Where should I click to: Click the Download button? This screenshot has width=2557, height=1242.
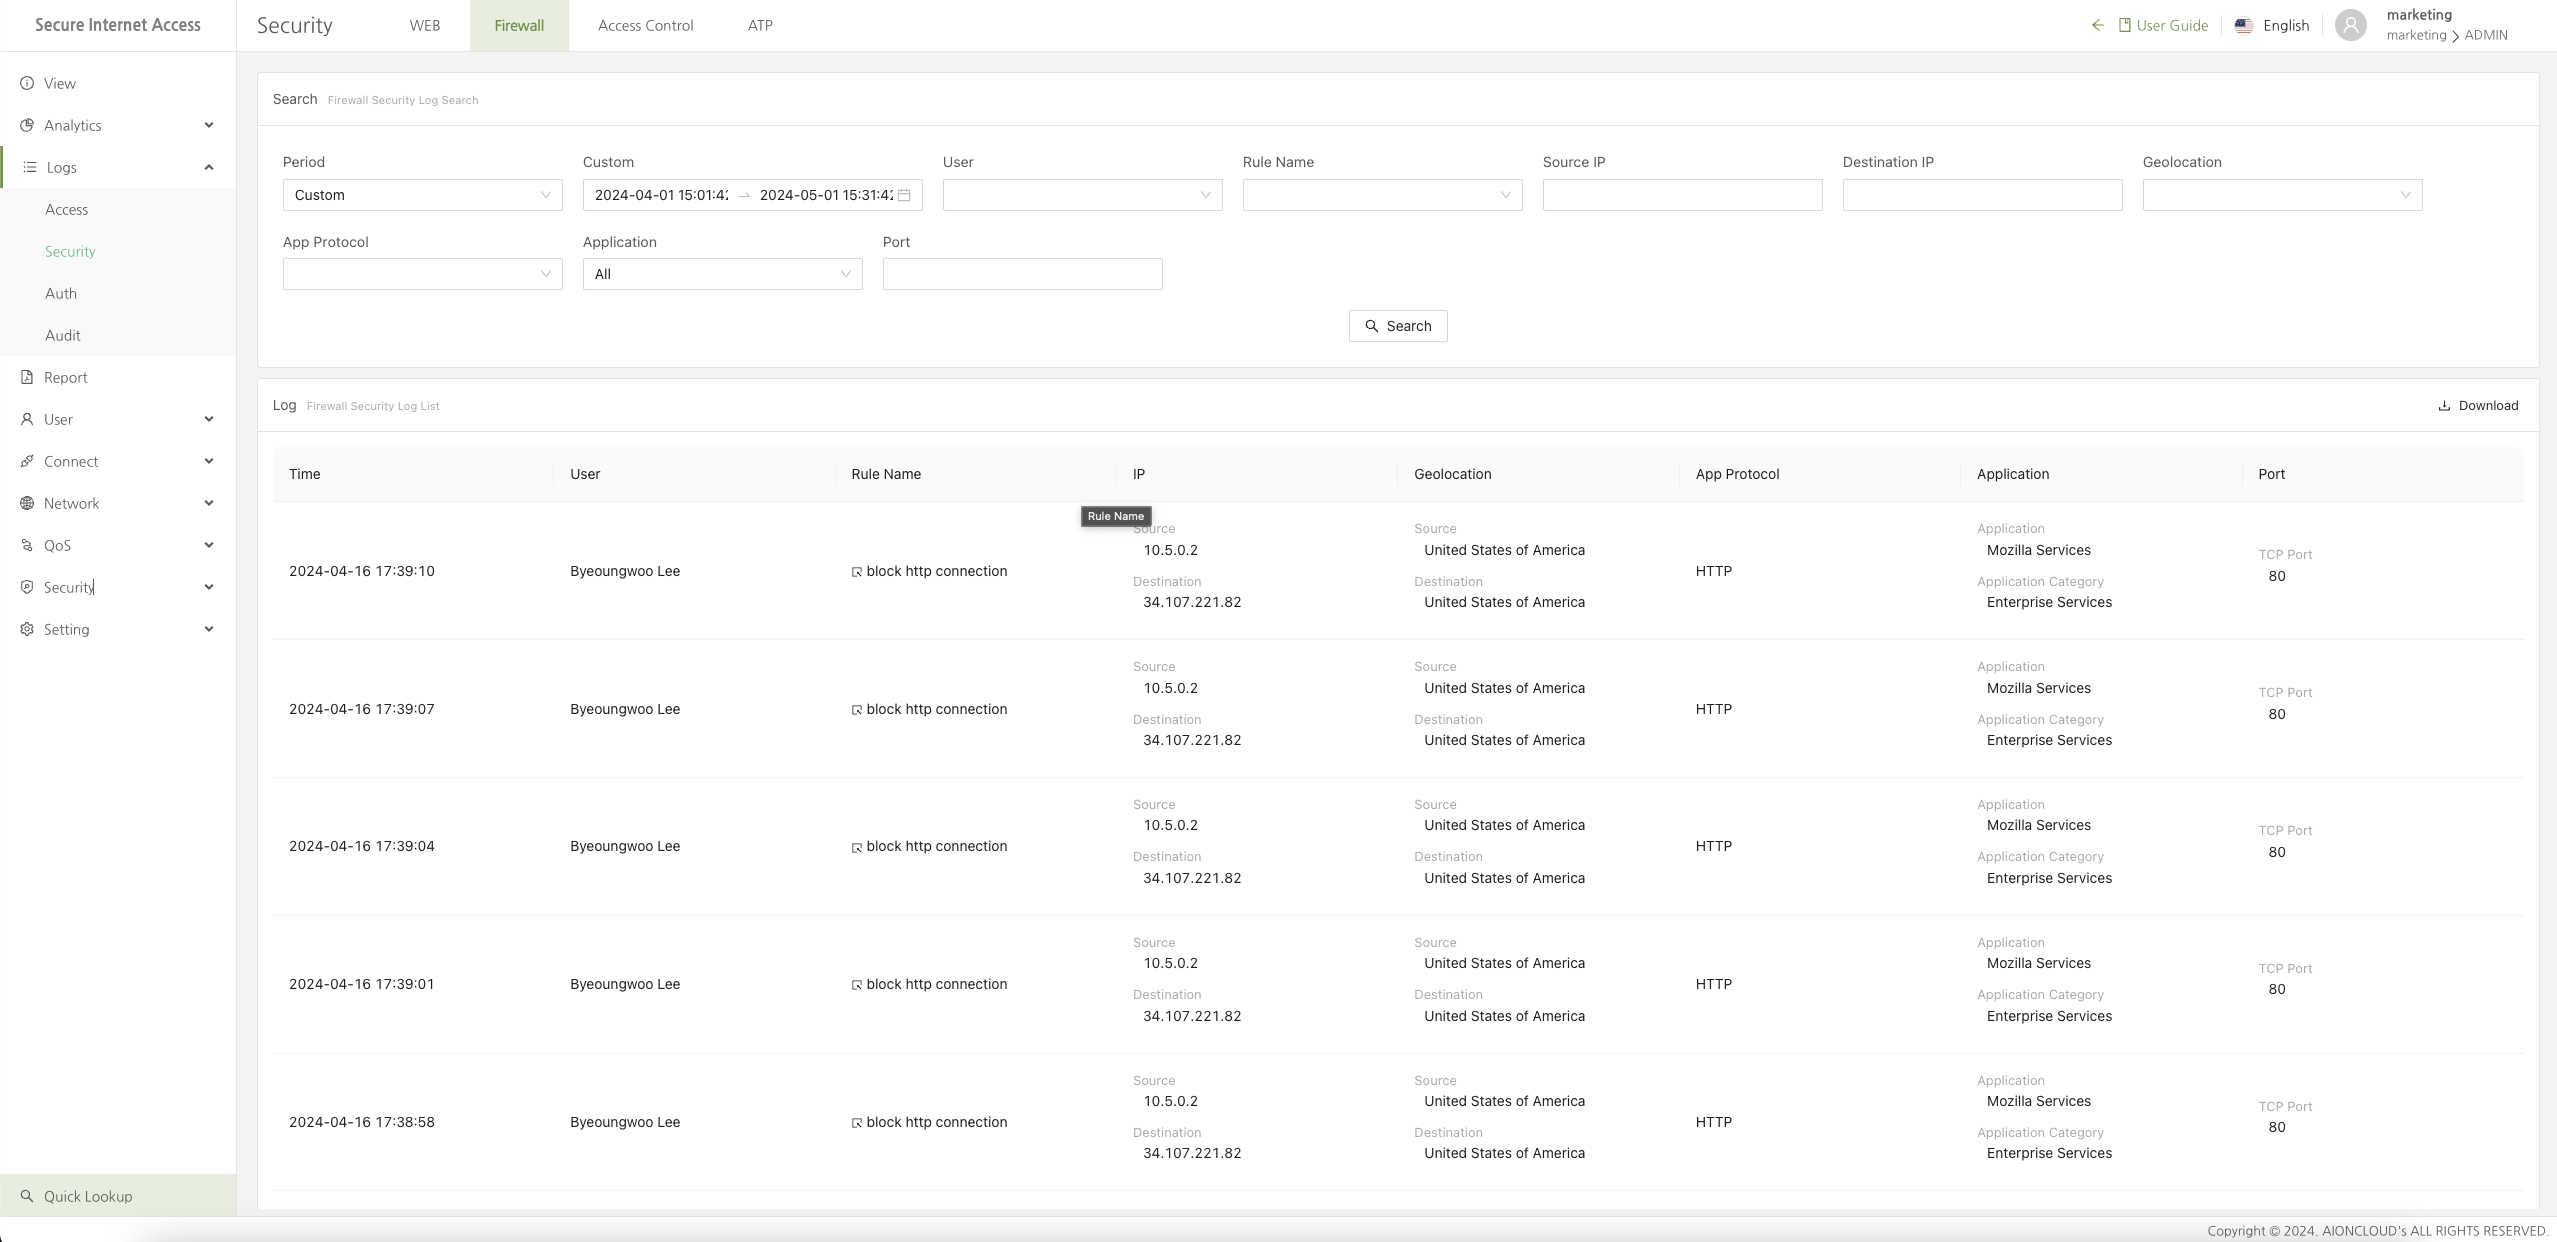pos(2478,405)
